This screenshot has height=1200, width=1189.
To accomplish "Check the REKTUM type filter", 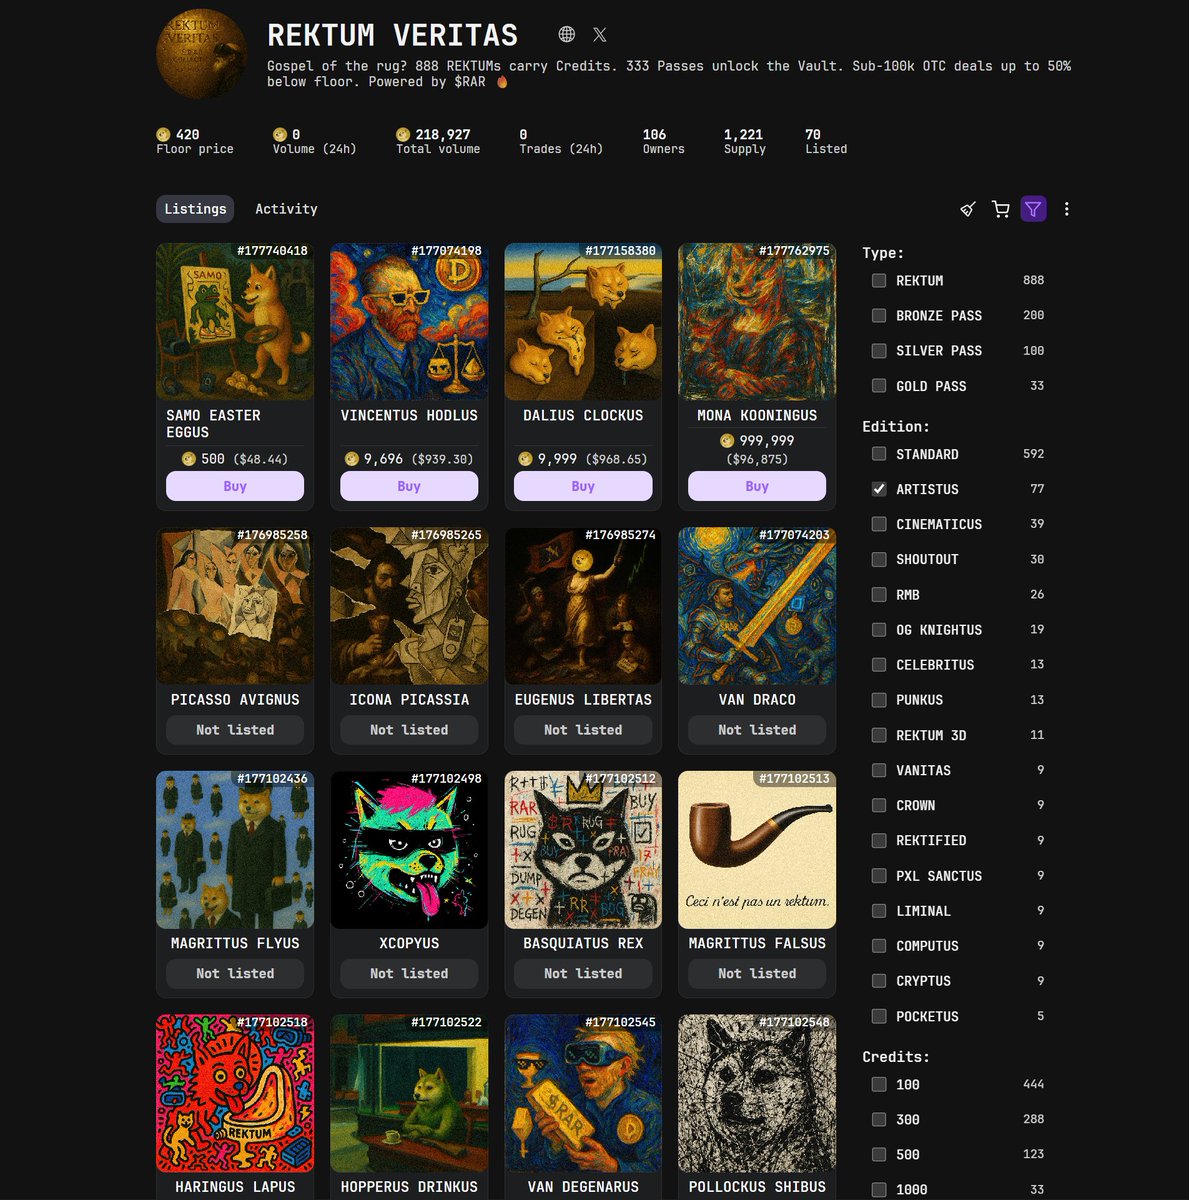I will pyautogui.click(x=879, y=281).
